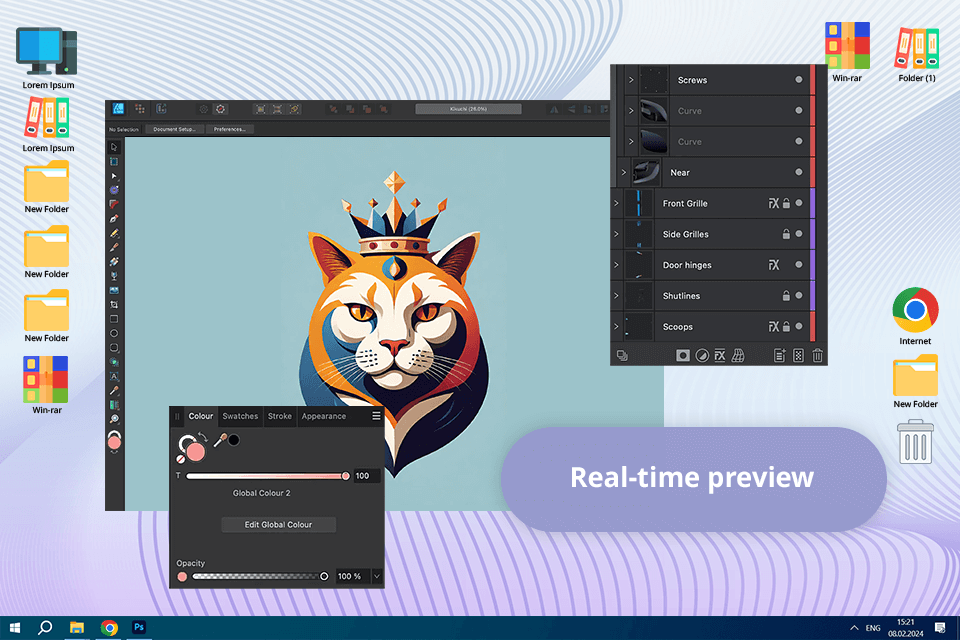Open the Colour panel hamburger menu
The width and height of the screenshot is (960, 640).
(376, 416)
